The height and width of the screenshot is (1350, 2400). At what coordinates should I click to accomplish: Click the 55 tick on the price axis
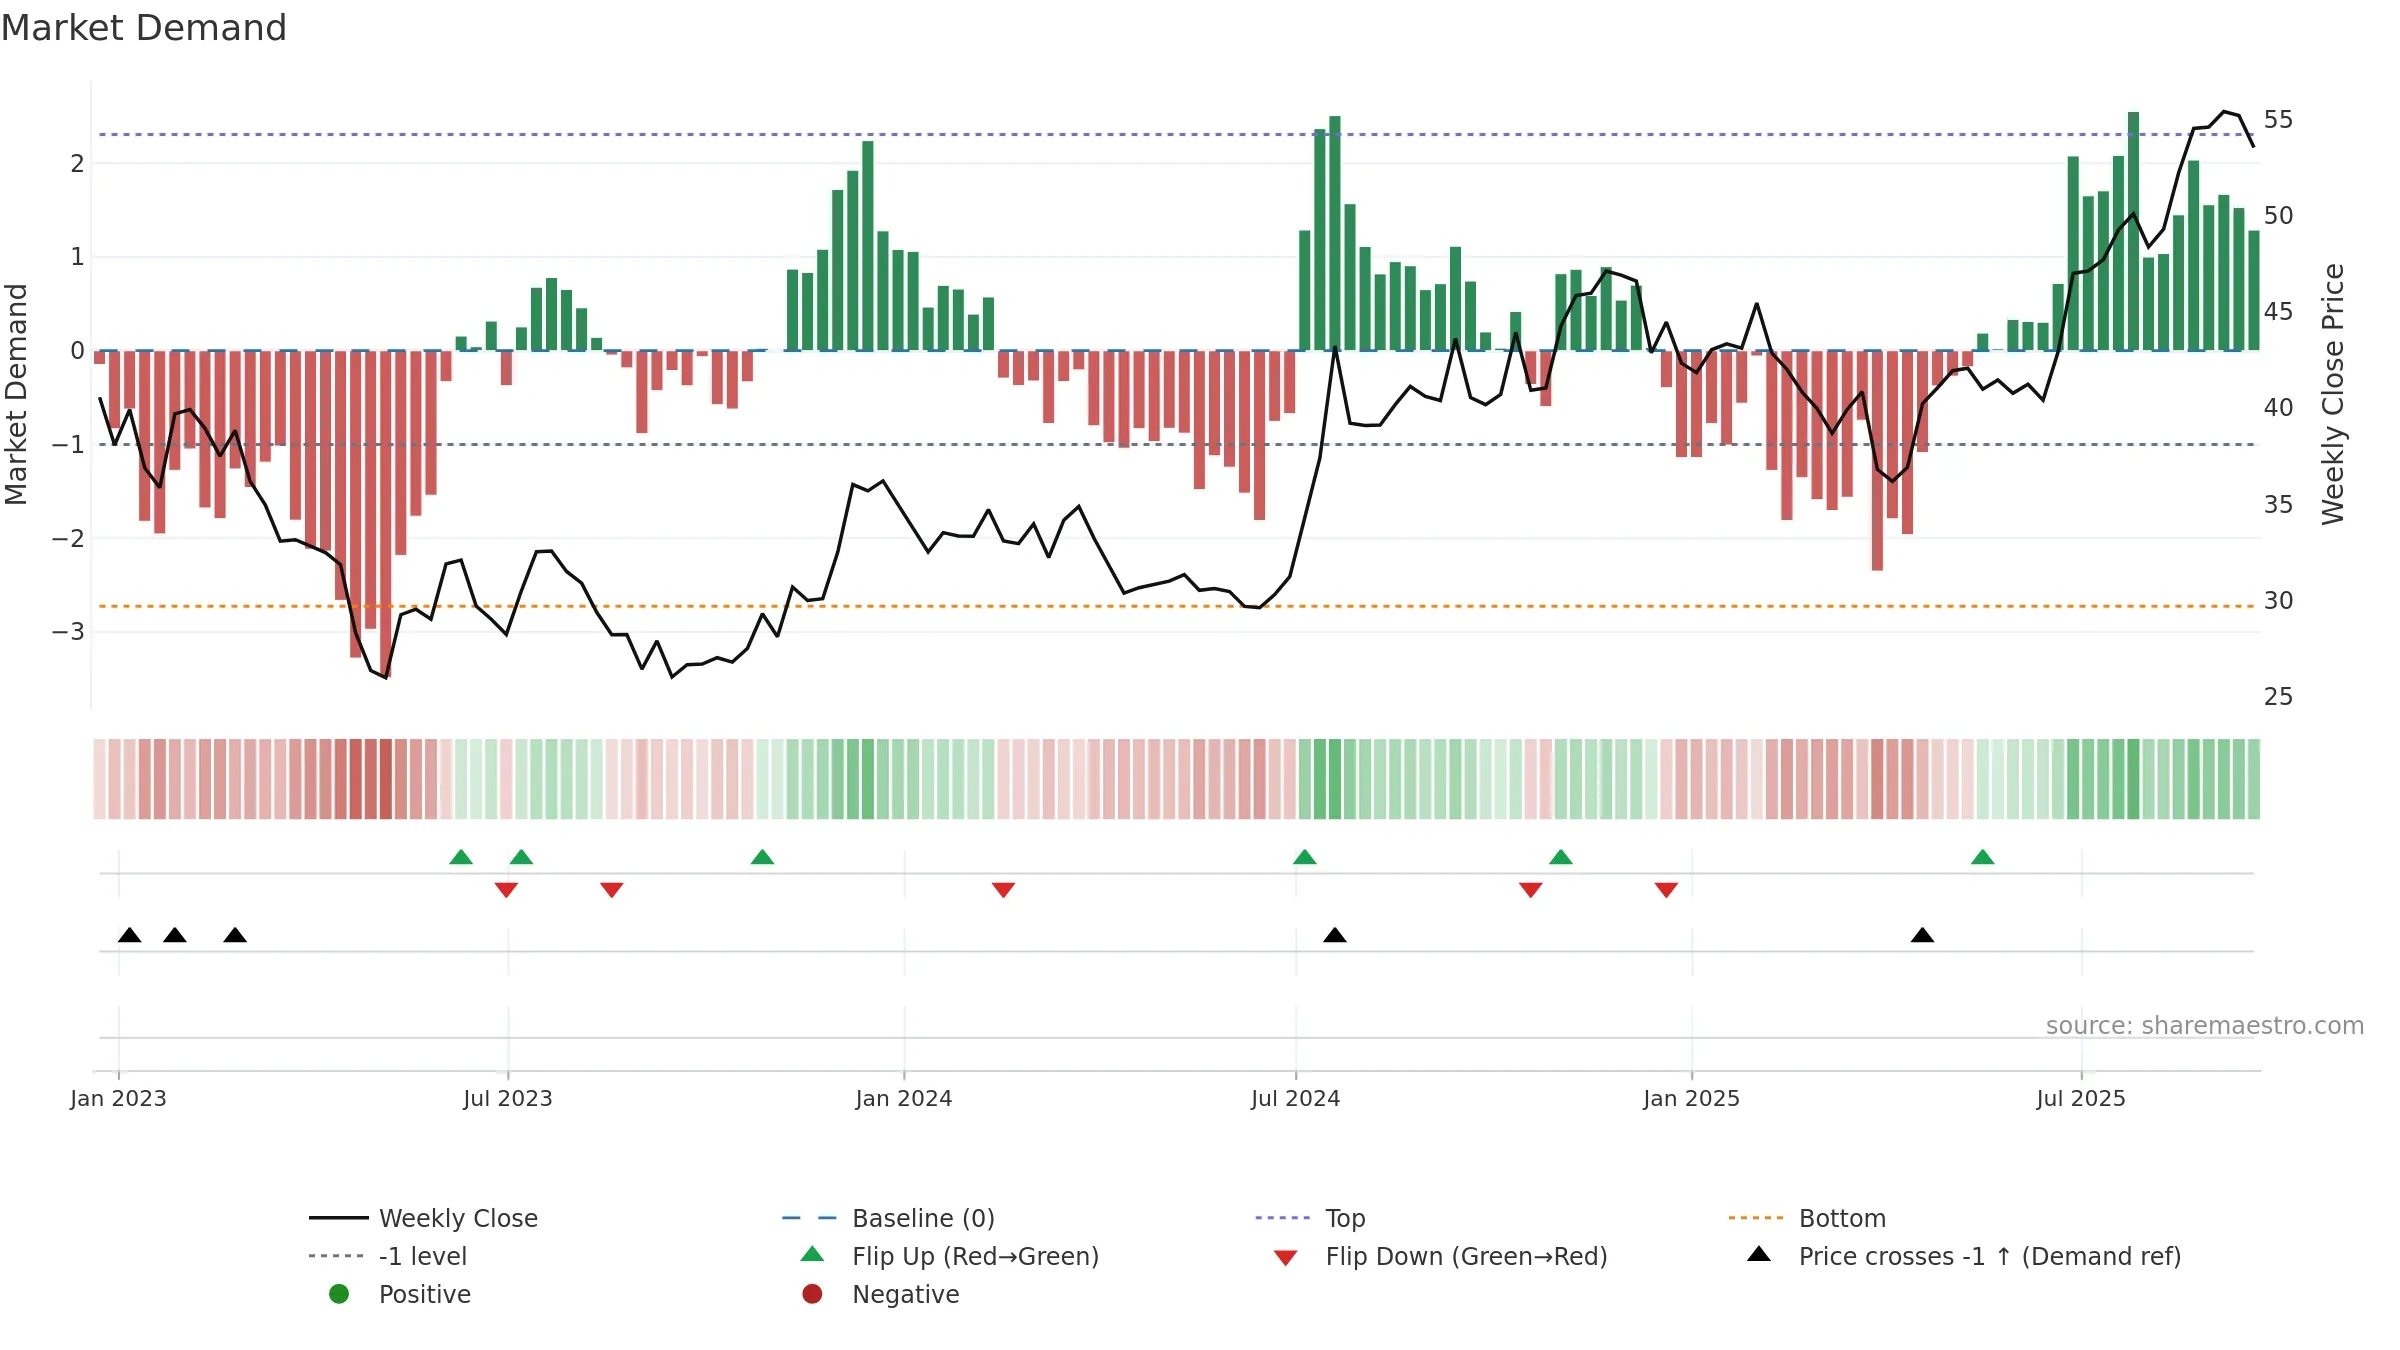tap(2278, 120)
